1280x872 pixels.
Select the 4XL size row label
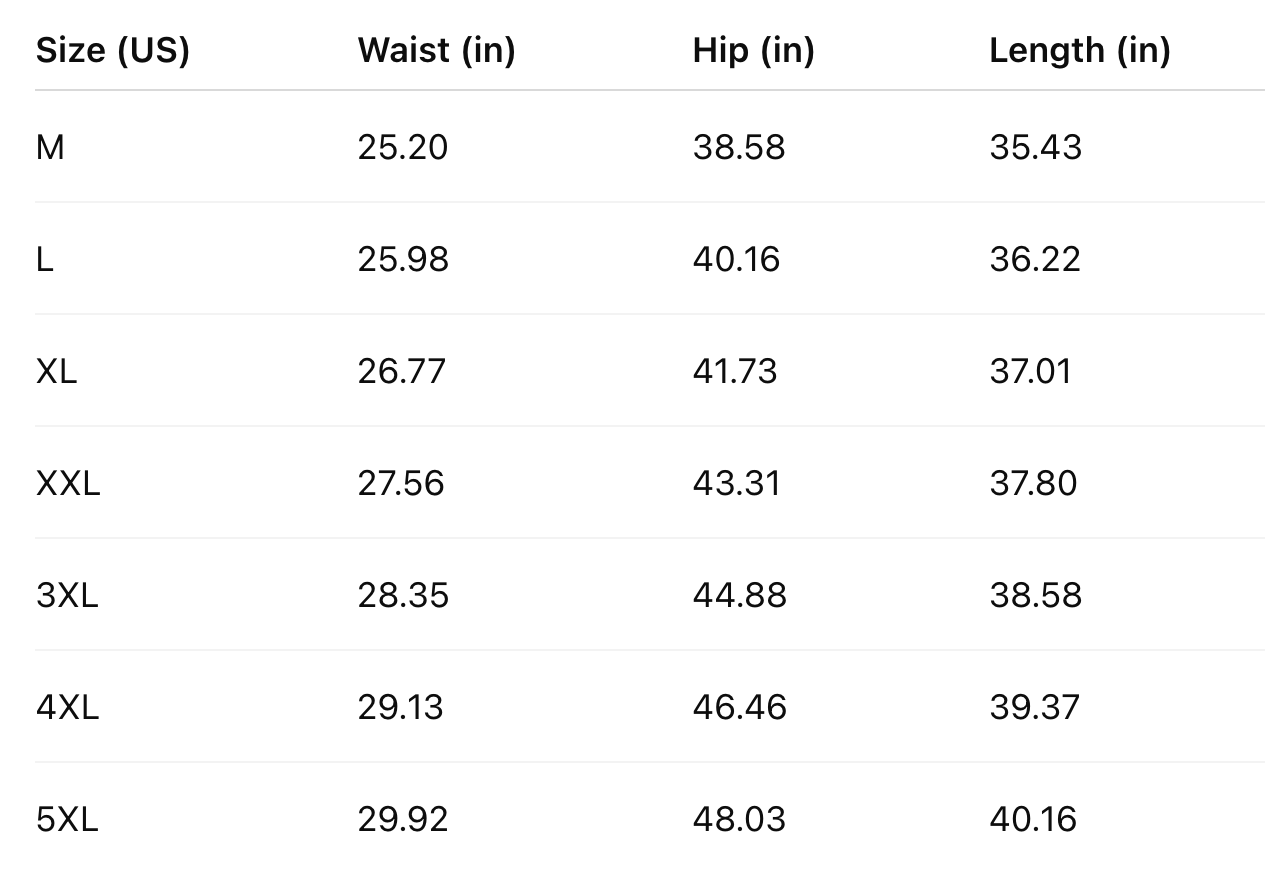pos(67,708)
